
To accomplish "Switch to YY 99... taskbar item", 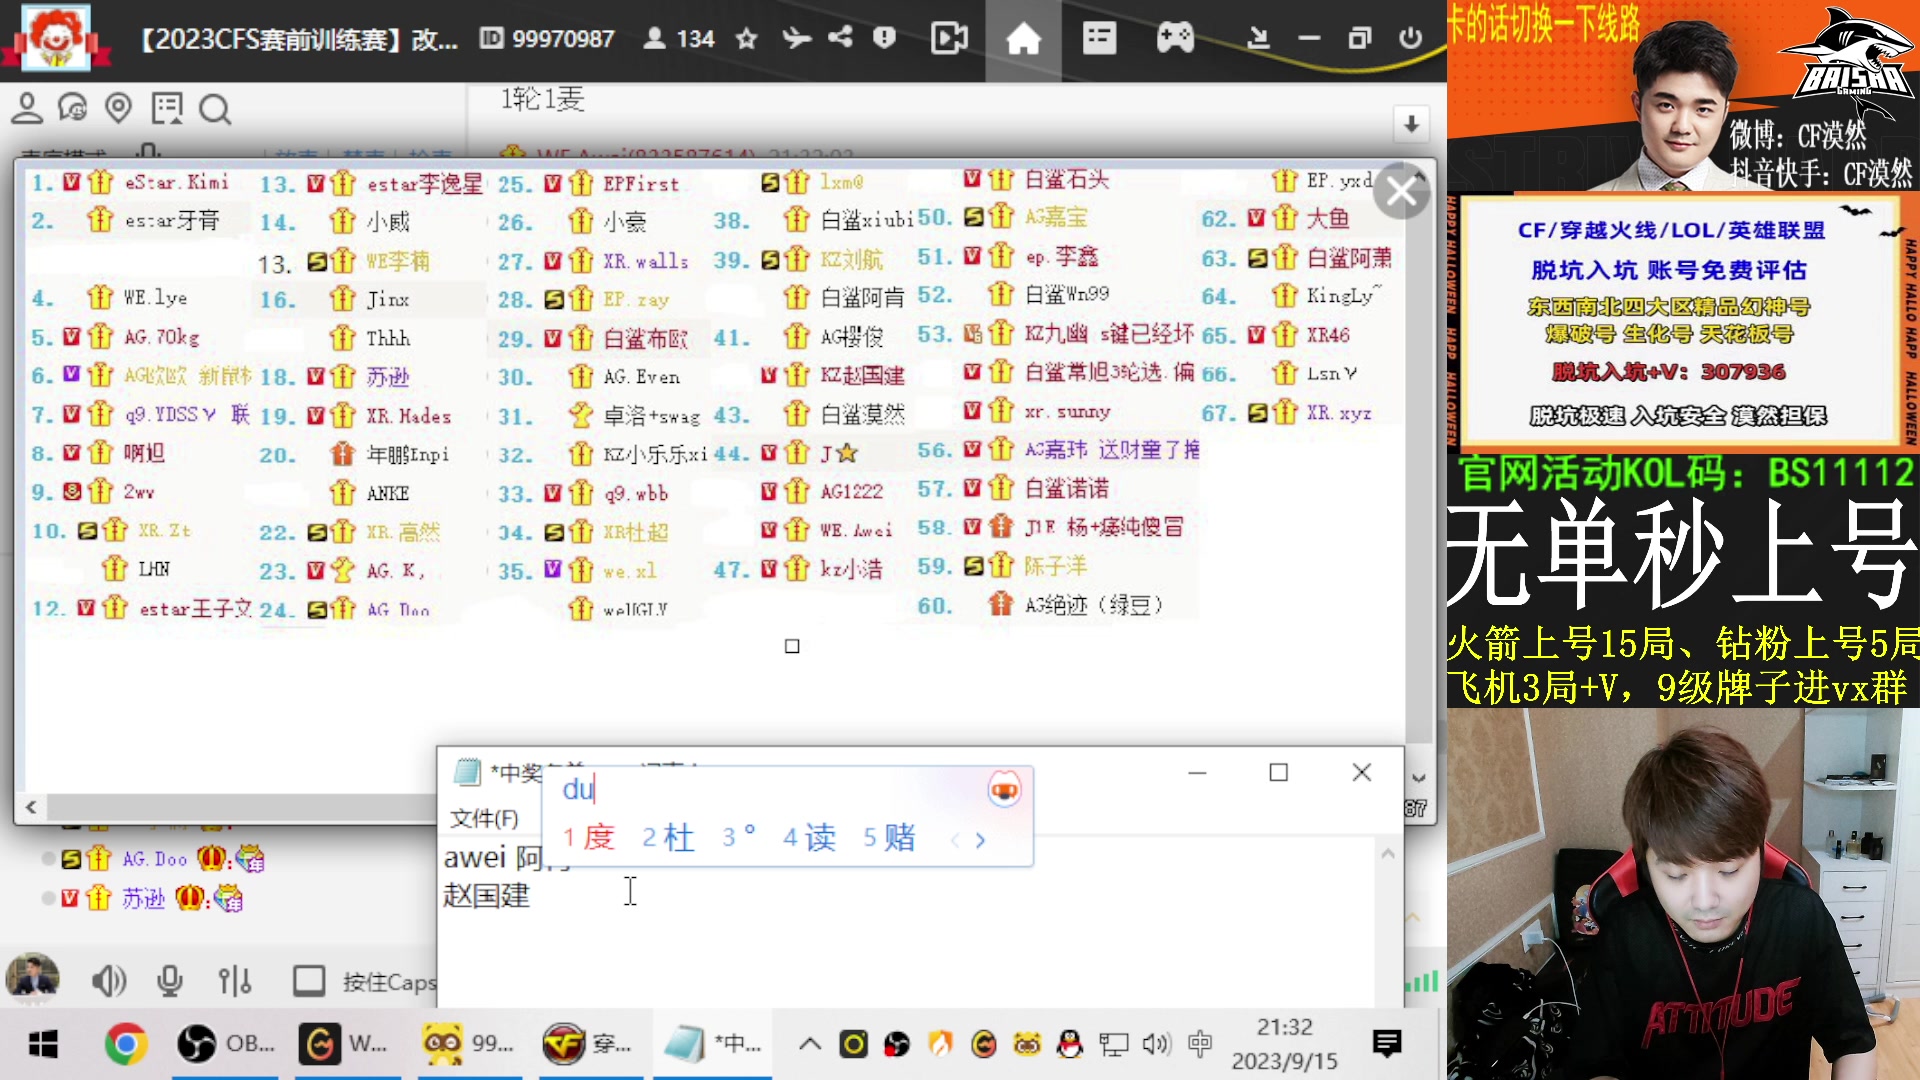I will (469, 1044).
